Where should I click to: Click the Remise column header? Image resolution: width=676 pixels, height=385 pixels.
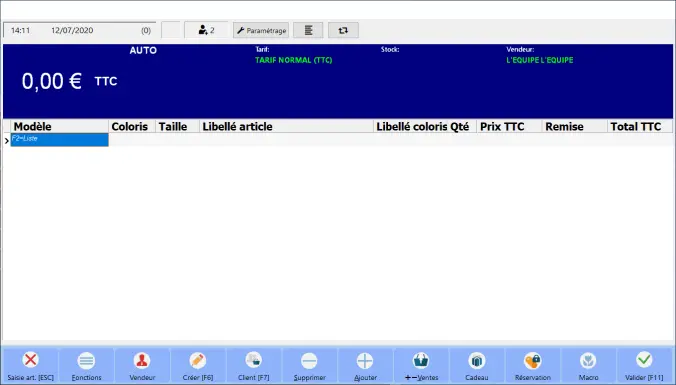(x=574, y=126)
